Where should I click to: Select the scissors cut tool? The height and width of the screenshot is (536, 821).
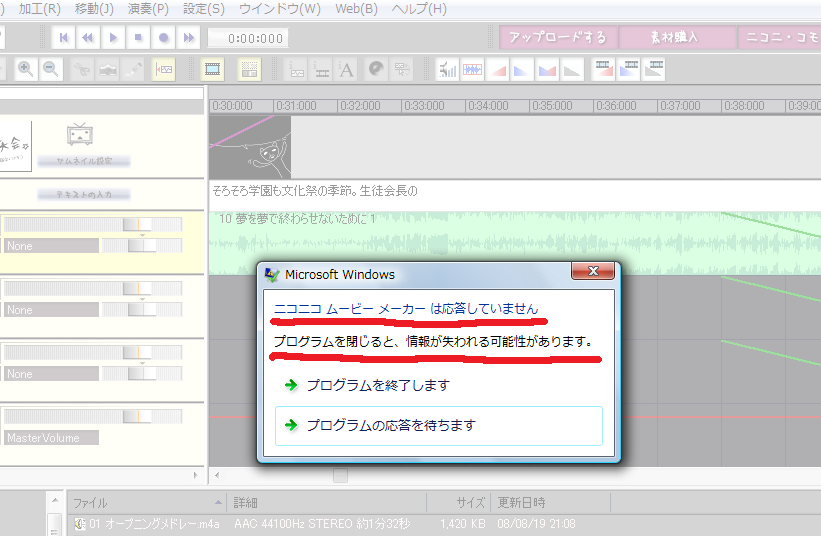click(82, 69)
